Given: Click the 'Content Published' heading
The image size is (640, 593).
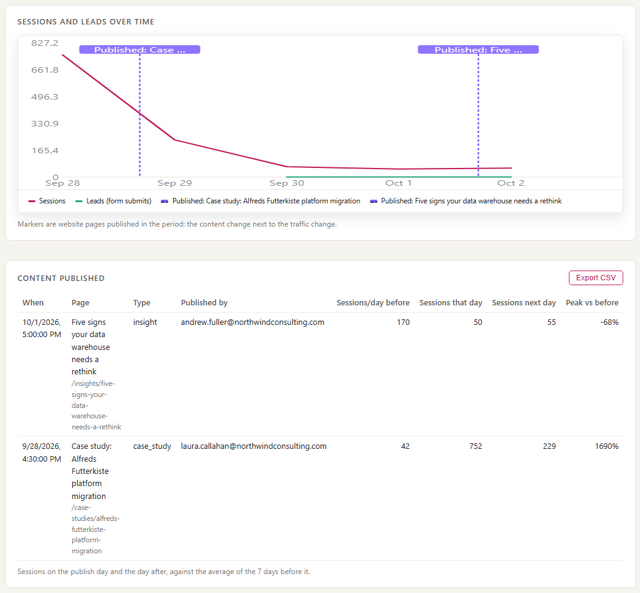Looking at the screenshot, I should coord(61,278).
